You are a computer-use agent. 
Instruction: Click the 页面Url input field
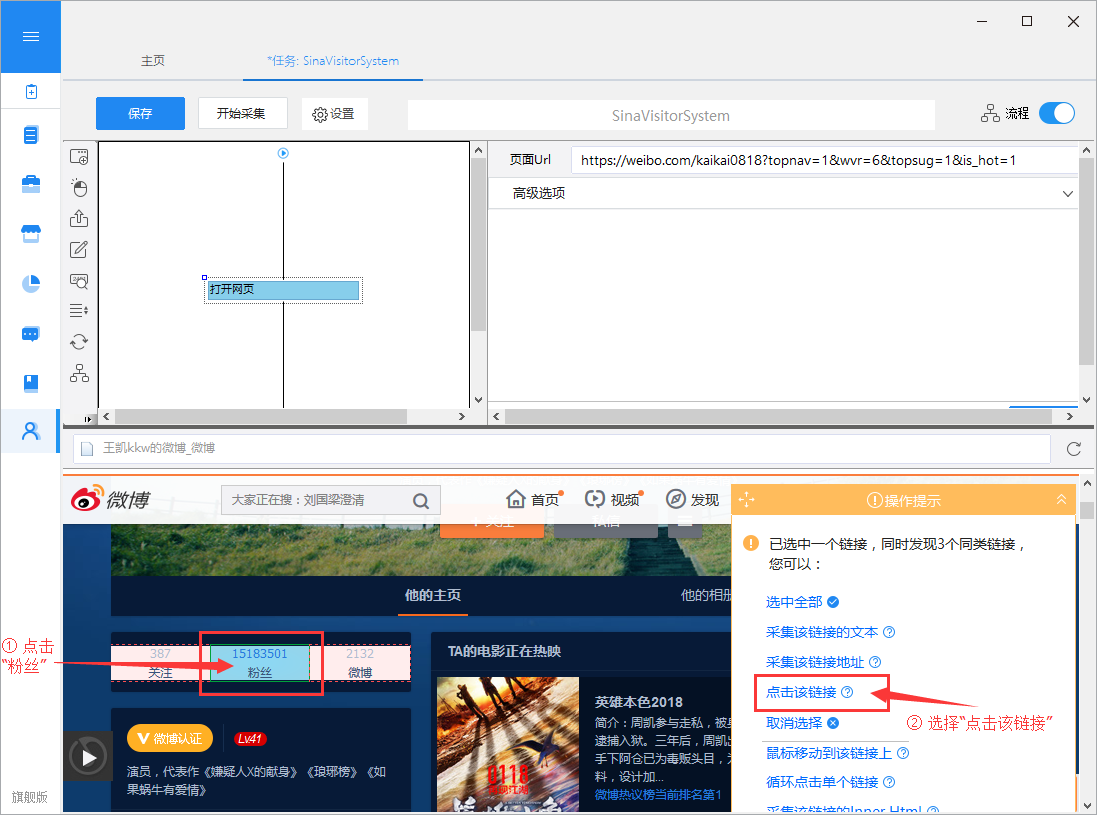tap(824, 160)
